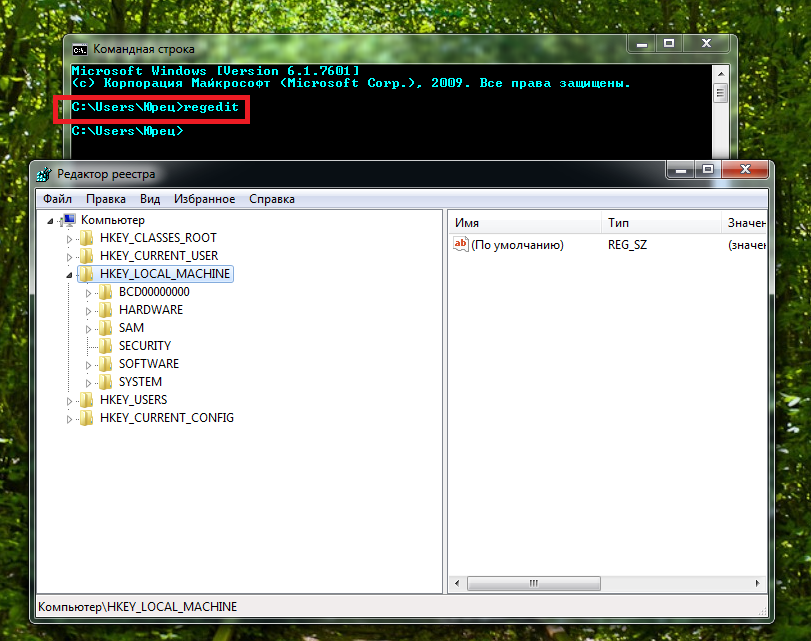
Task: Select the BCD00000000 folder icon
Action: point(105,292)
